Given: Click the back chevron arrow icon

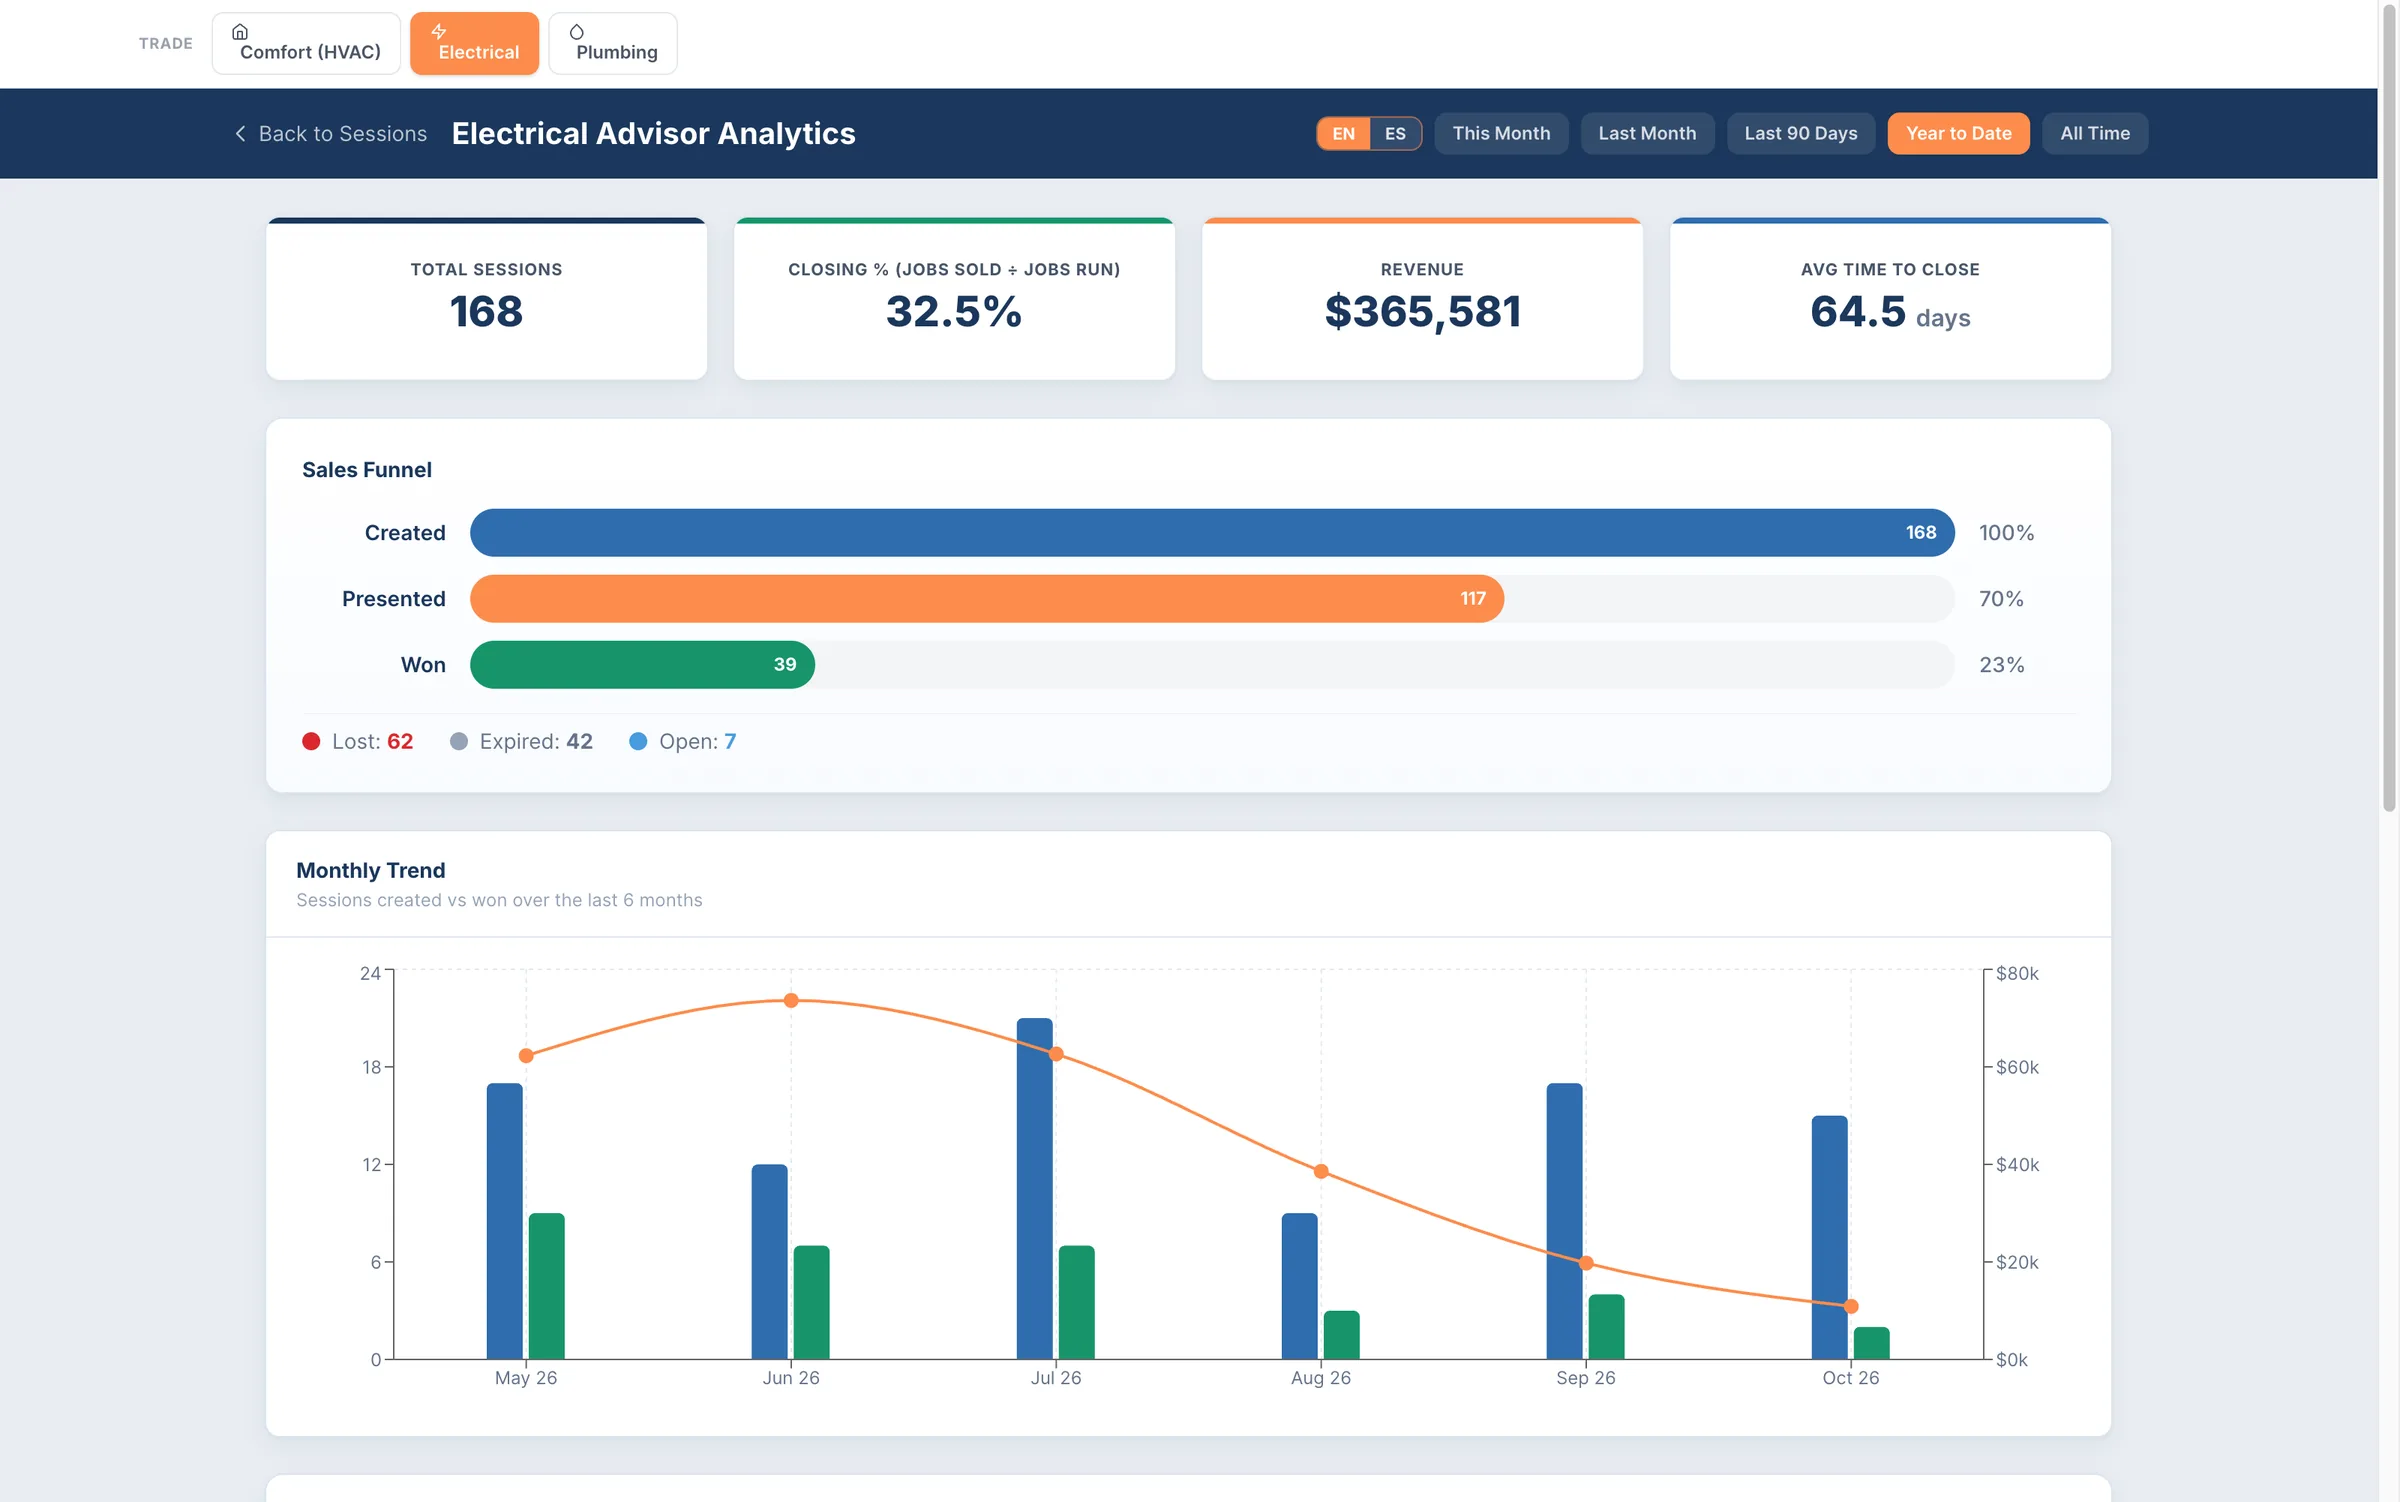Looking at the screenshot, I should tap(240, 133).
